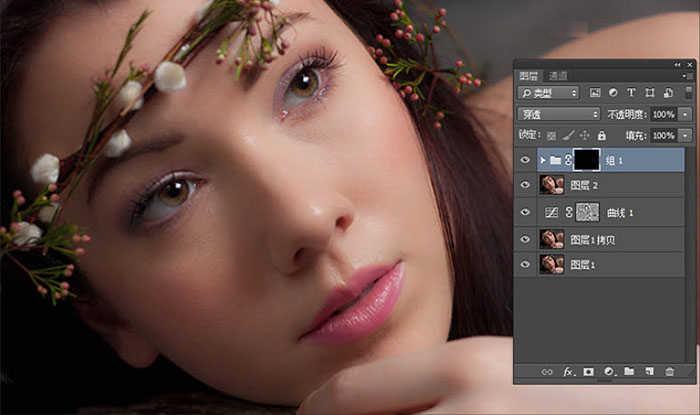
Task: Click the add layer style fx icon
Action: pos(568,372)
